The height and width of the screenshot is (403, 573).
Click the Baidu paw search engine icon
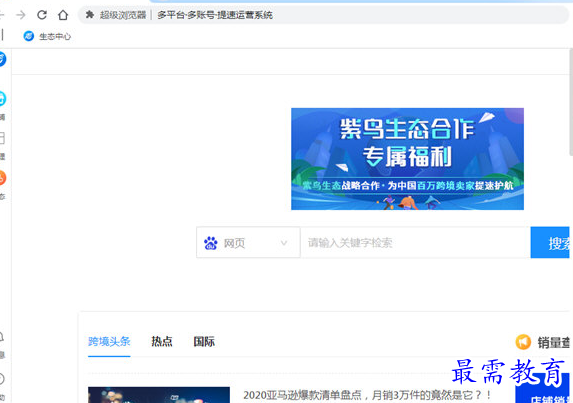point(210,243)
